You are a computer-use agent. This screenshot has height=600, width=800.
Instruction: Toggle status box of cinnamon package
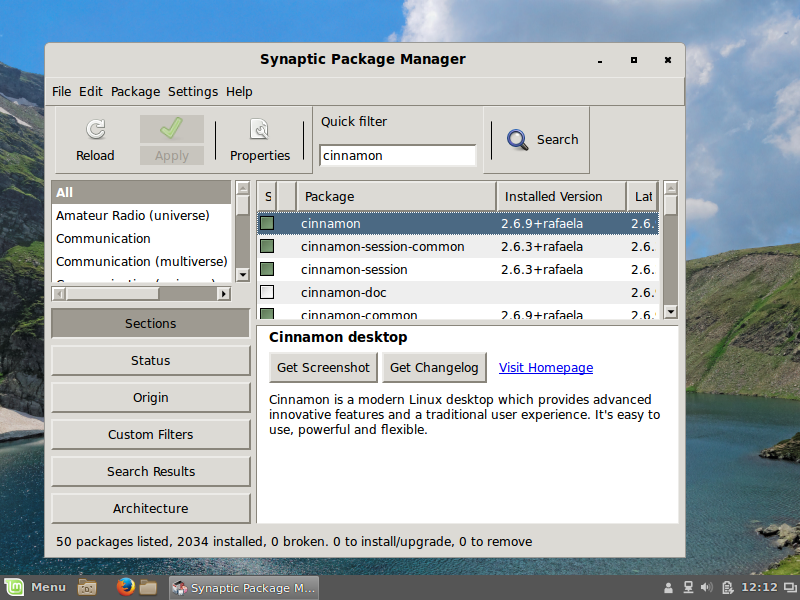tap(267, 223)
